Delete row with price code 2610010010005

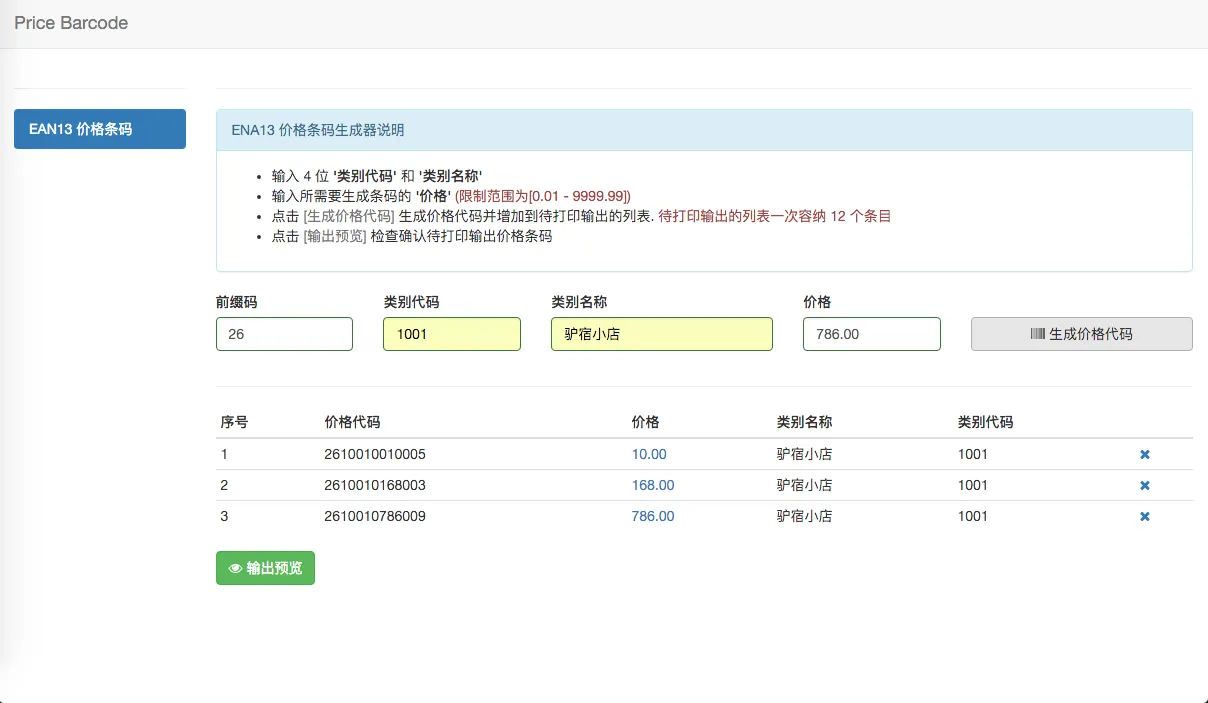click(1145, 454)
